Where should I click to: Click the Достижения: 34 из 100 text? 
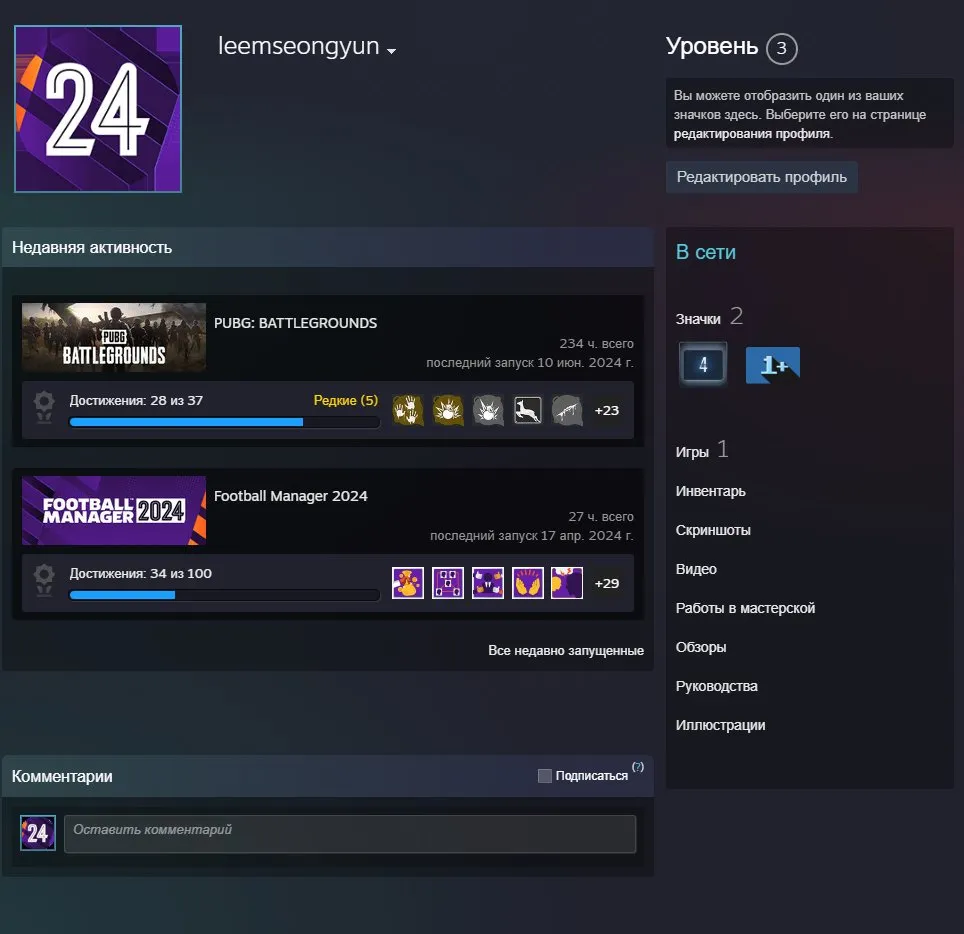point(140,574)
